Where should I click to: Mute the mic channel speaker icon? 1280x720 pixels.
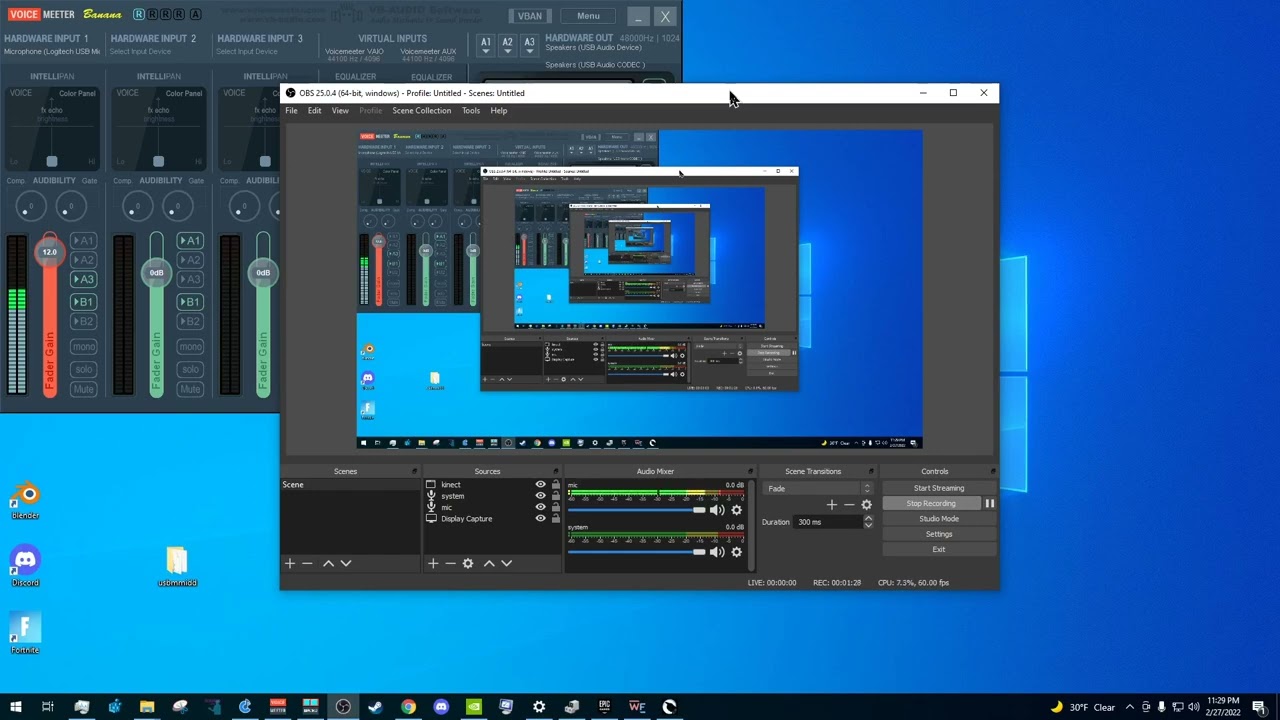pyautogui.click(x=717, y=510)
